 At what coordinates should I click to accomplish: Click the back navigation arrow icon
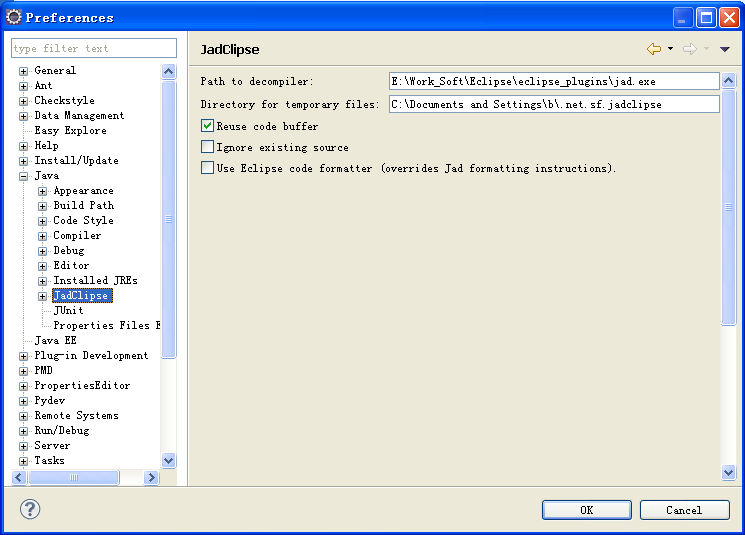(654, 49)
